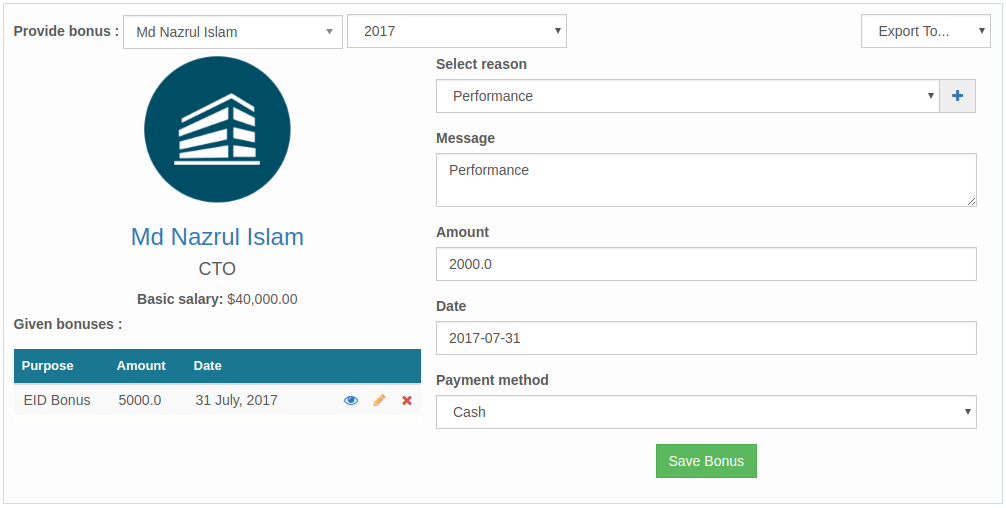This screenshot has width=1006, height=508.
Task: Click the pencil icon to edit EID Bonus
Action: pyautogui.click(x=379, y=401)
